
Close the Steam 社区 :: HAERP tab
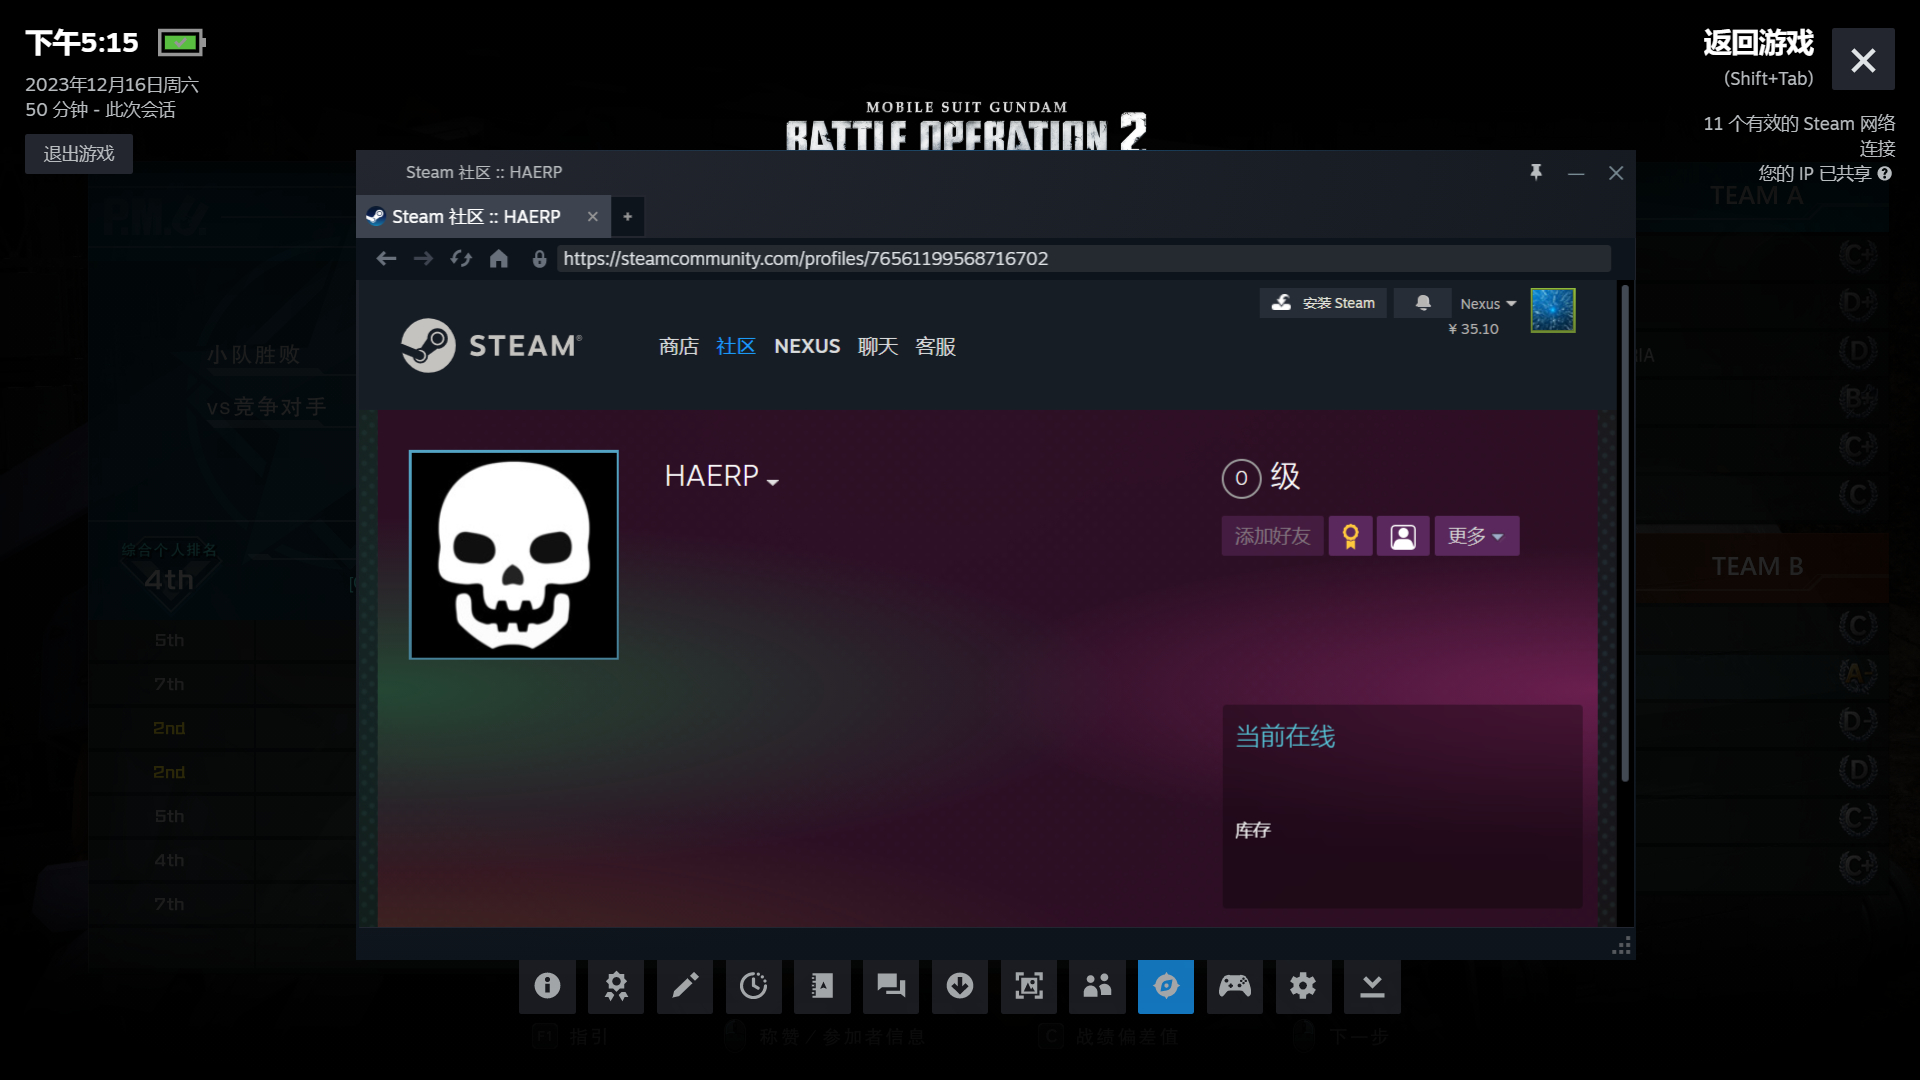(593, 216)
